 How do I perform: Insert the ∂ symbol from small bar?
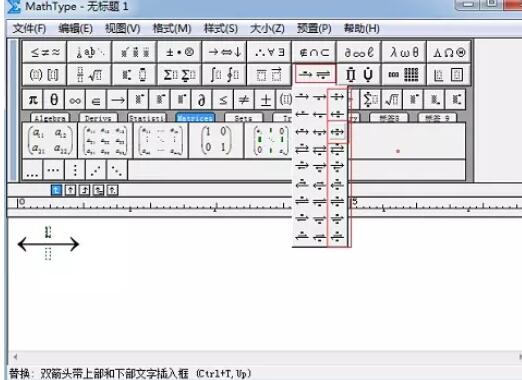tap(201, 99)
